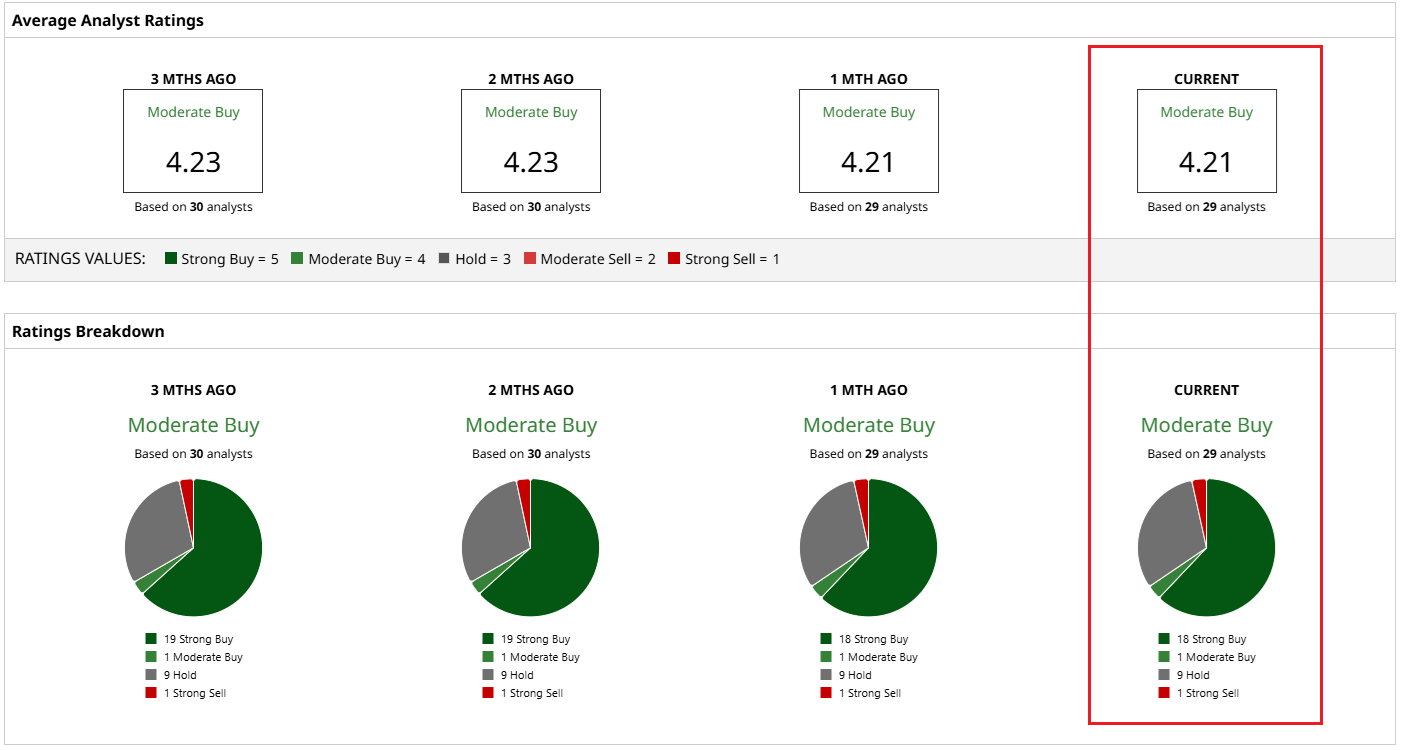Click the gray Hold = 3 legend swatch

point(444,259)
